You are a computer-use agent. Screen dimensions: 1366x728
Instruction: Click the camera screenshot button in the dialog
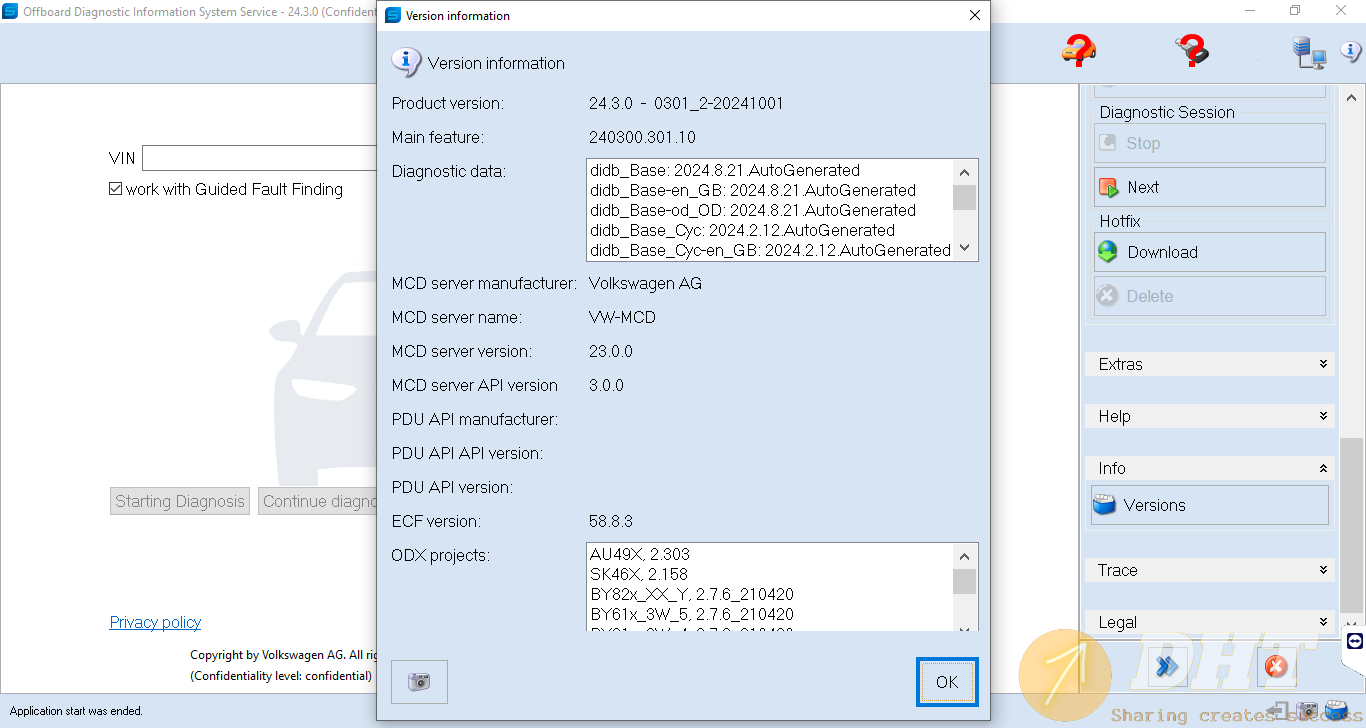point(419,682)
